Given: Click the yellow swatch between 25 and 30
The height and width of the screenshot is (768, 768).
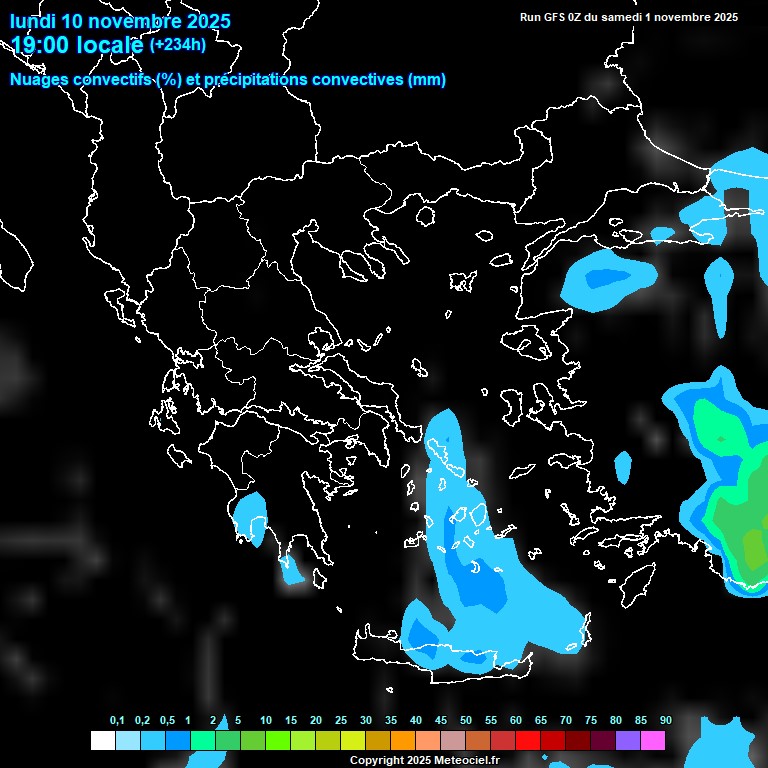Looking at the screenshot, I should [352, 741].
